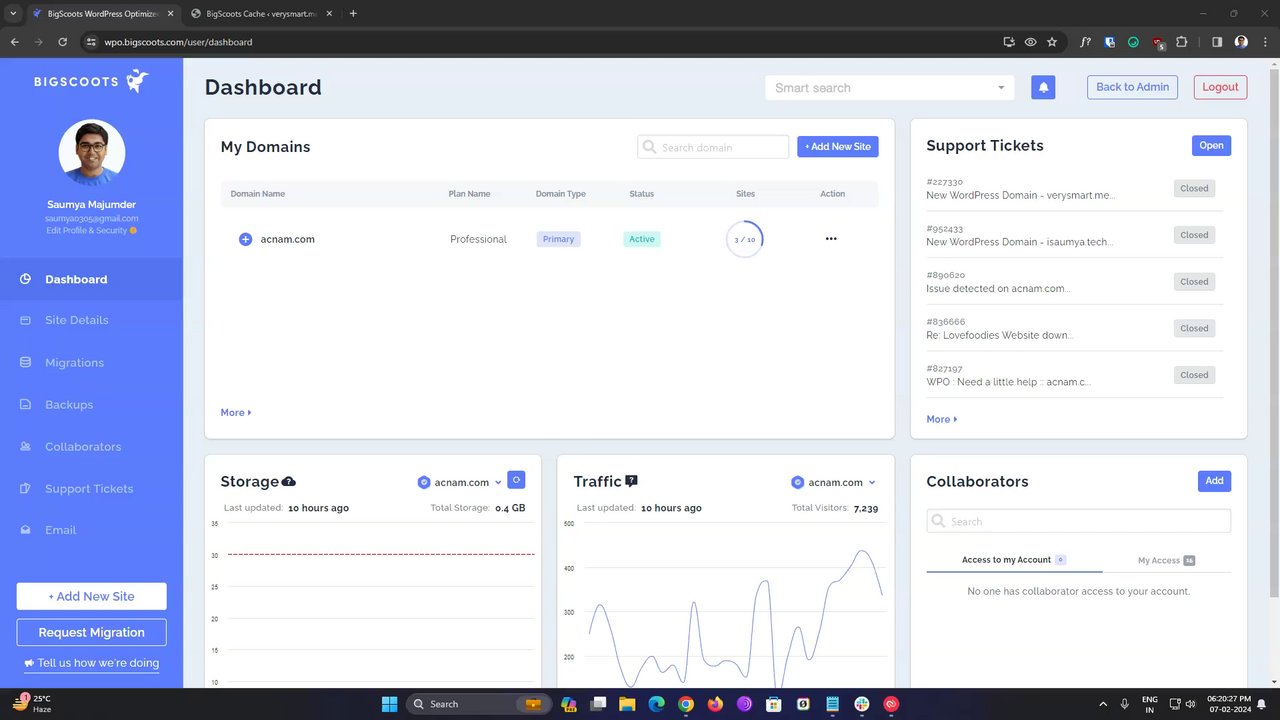Click Firefox icon in taskbar

click(714, 704)
